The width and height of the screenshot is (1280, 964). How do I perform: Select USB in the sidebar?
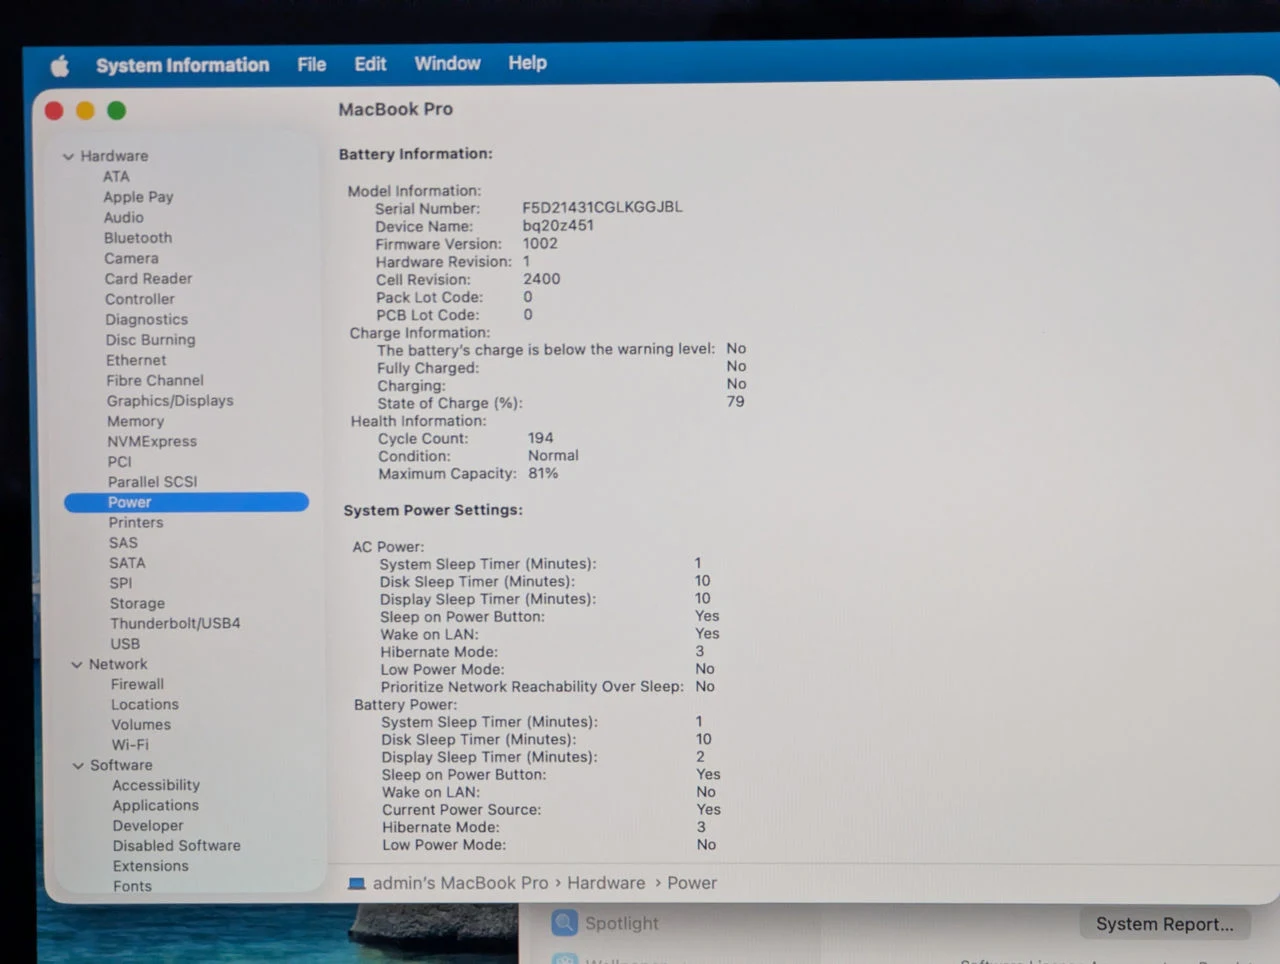pos(125,644)
